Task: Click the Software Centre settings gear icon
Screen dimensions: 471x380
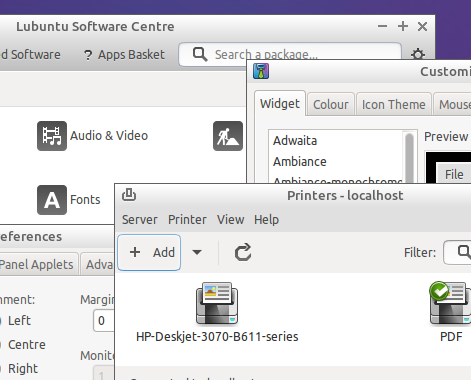Action: coord(418,54)
